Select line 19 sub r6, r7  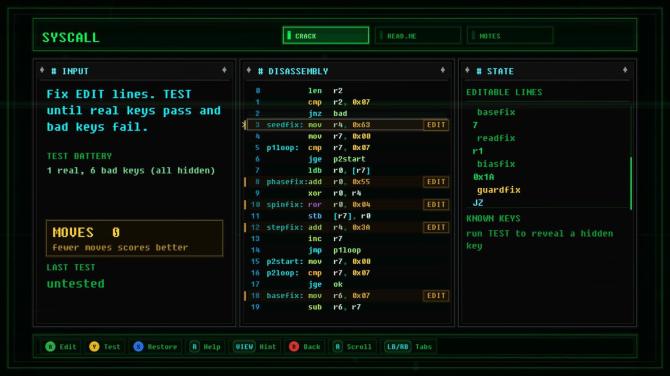pyautogui.click(x=347, y=307)
